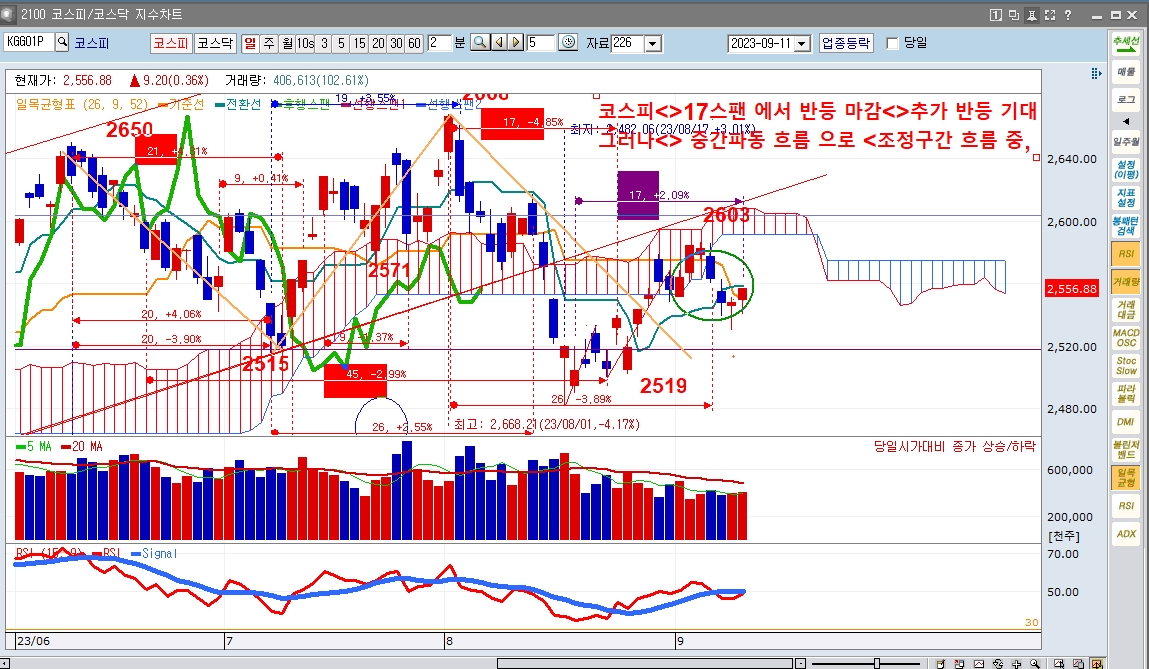Select the 주 weekly period tab
The width and height of the screenshot is (1149, 669).
269,42
